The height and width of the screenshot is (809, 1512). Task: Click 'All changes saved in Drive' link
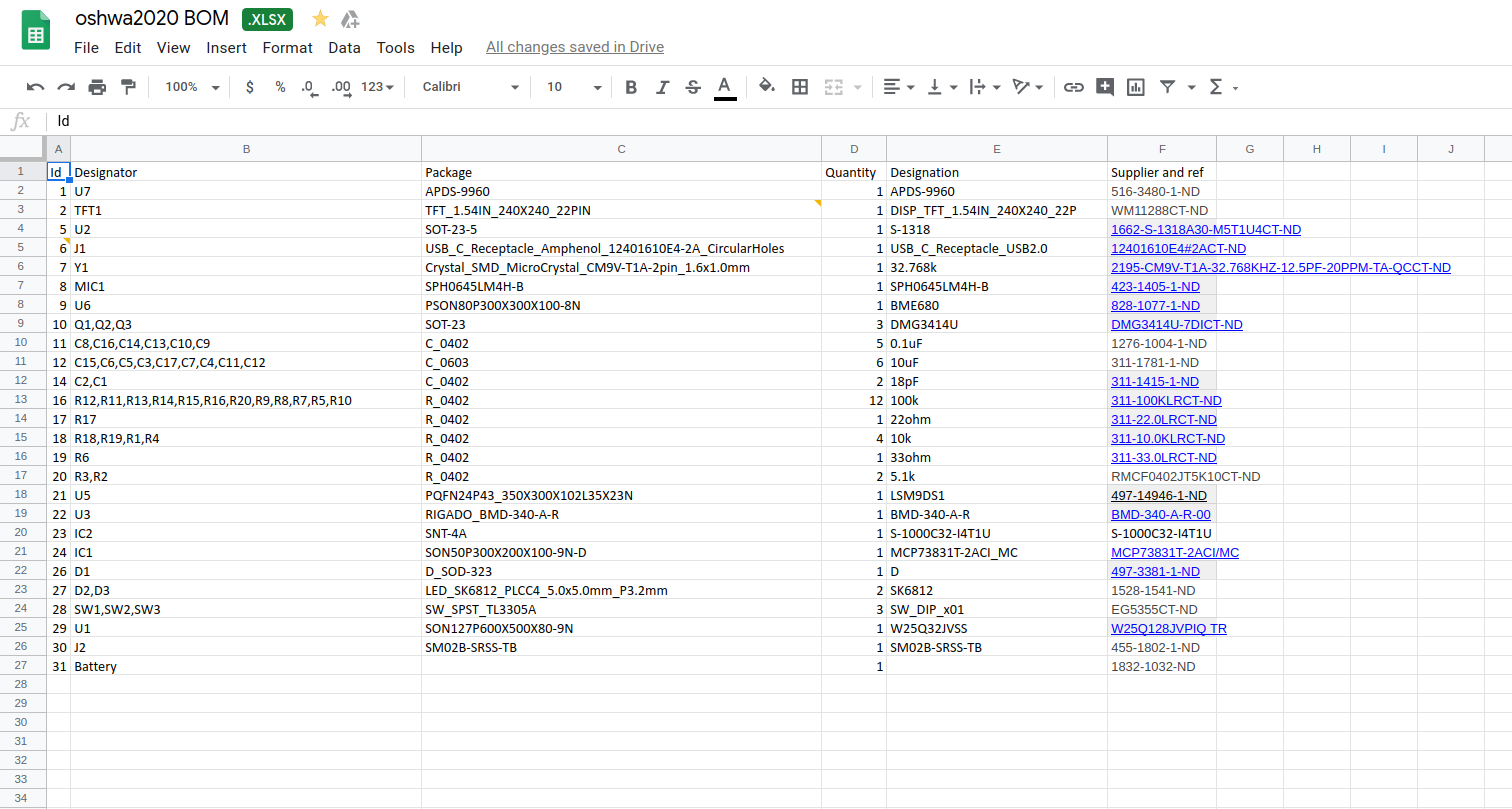(x=575, y=47)
